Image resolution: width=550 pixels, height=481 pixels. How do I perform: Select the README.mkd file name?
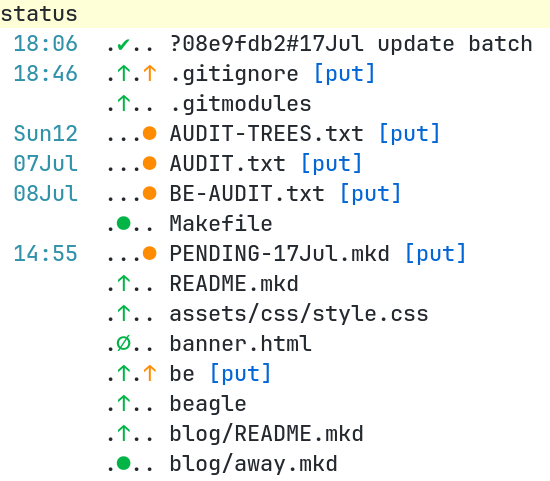click(x=234, y=283)
